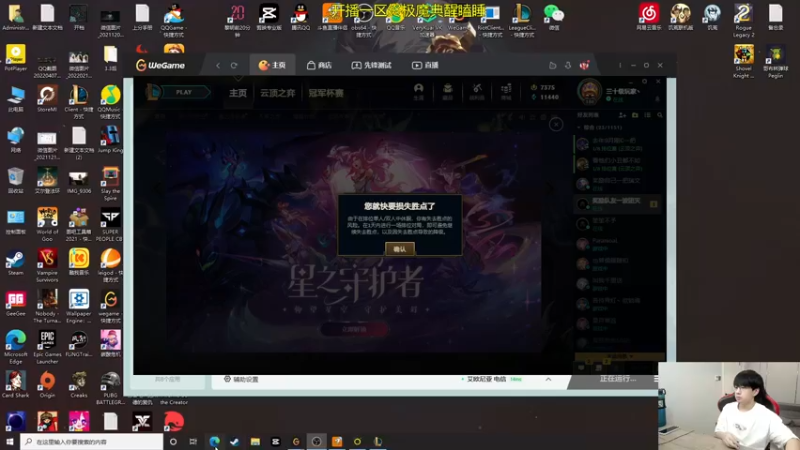Add a friend in friends list
This screenshot has height=450, width=800.
point(622,115)
